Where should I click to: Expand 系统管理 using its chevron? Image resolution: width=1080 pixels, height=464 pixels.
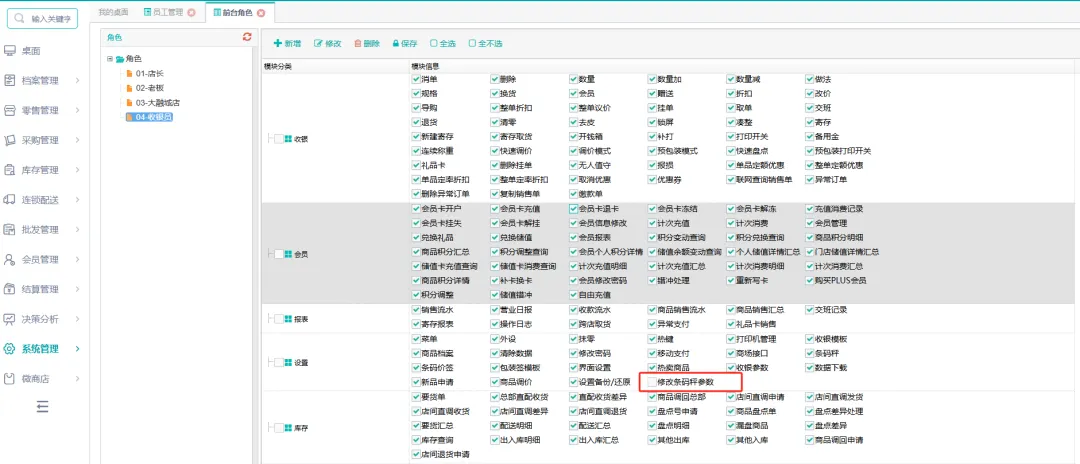click(78, 348)
